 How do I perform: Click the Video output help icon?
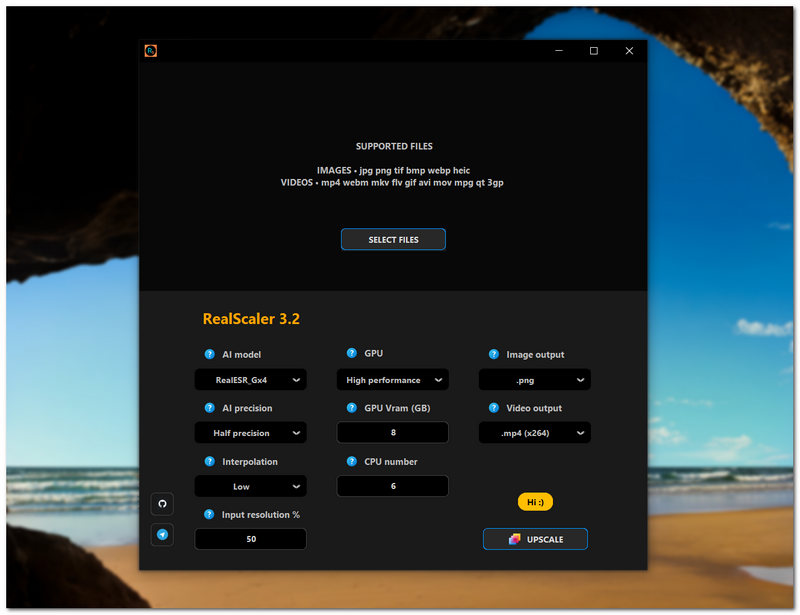coord(494,408)
